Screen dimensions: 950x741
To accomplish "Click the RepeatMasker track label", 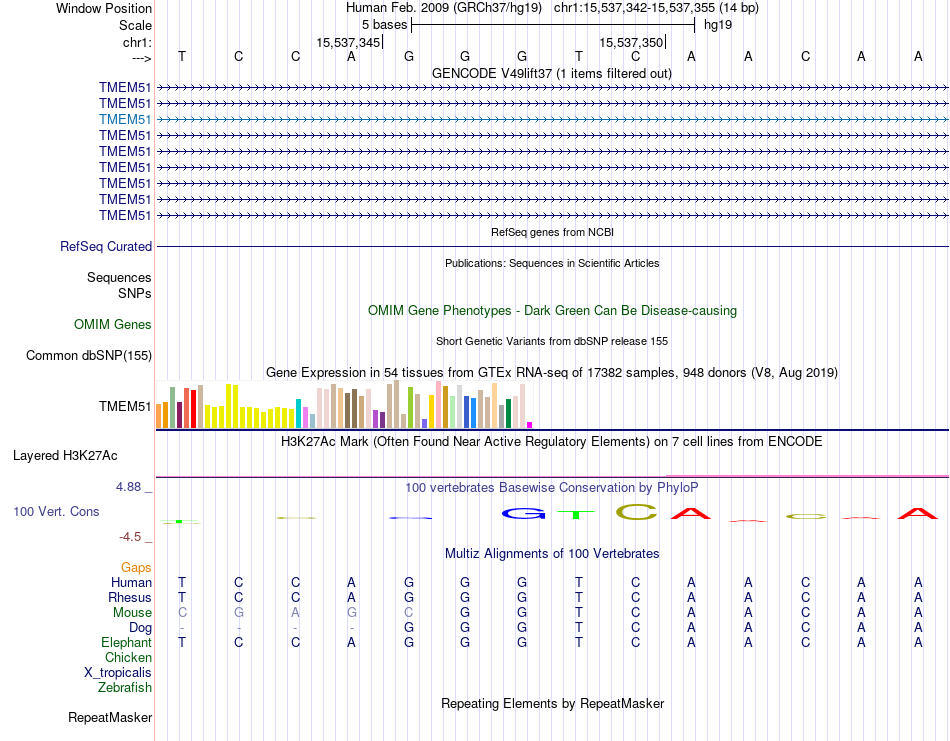I will (x=110, y=717).
